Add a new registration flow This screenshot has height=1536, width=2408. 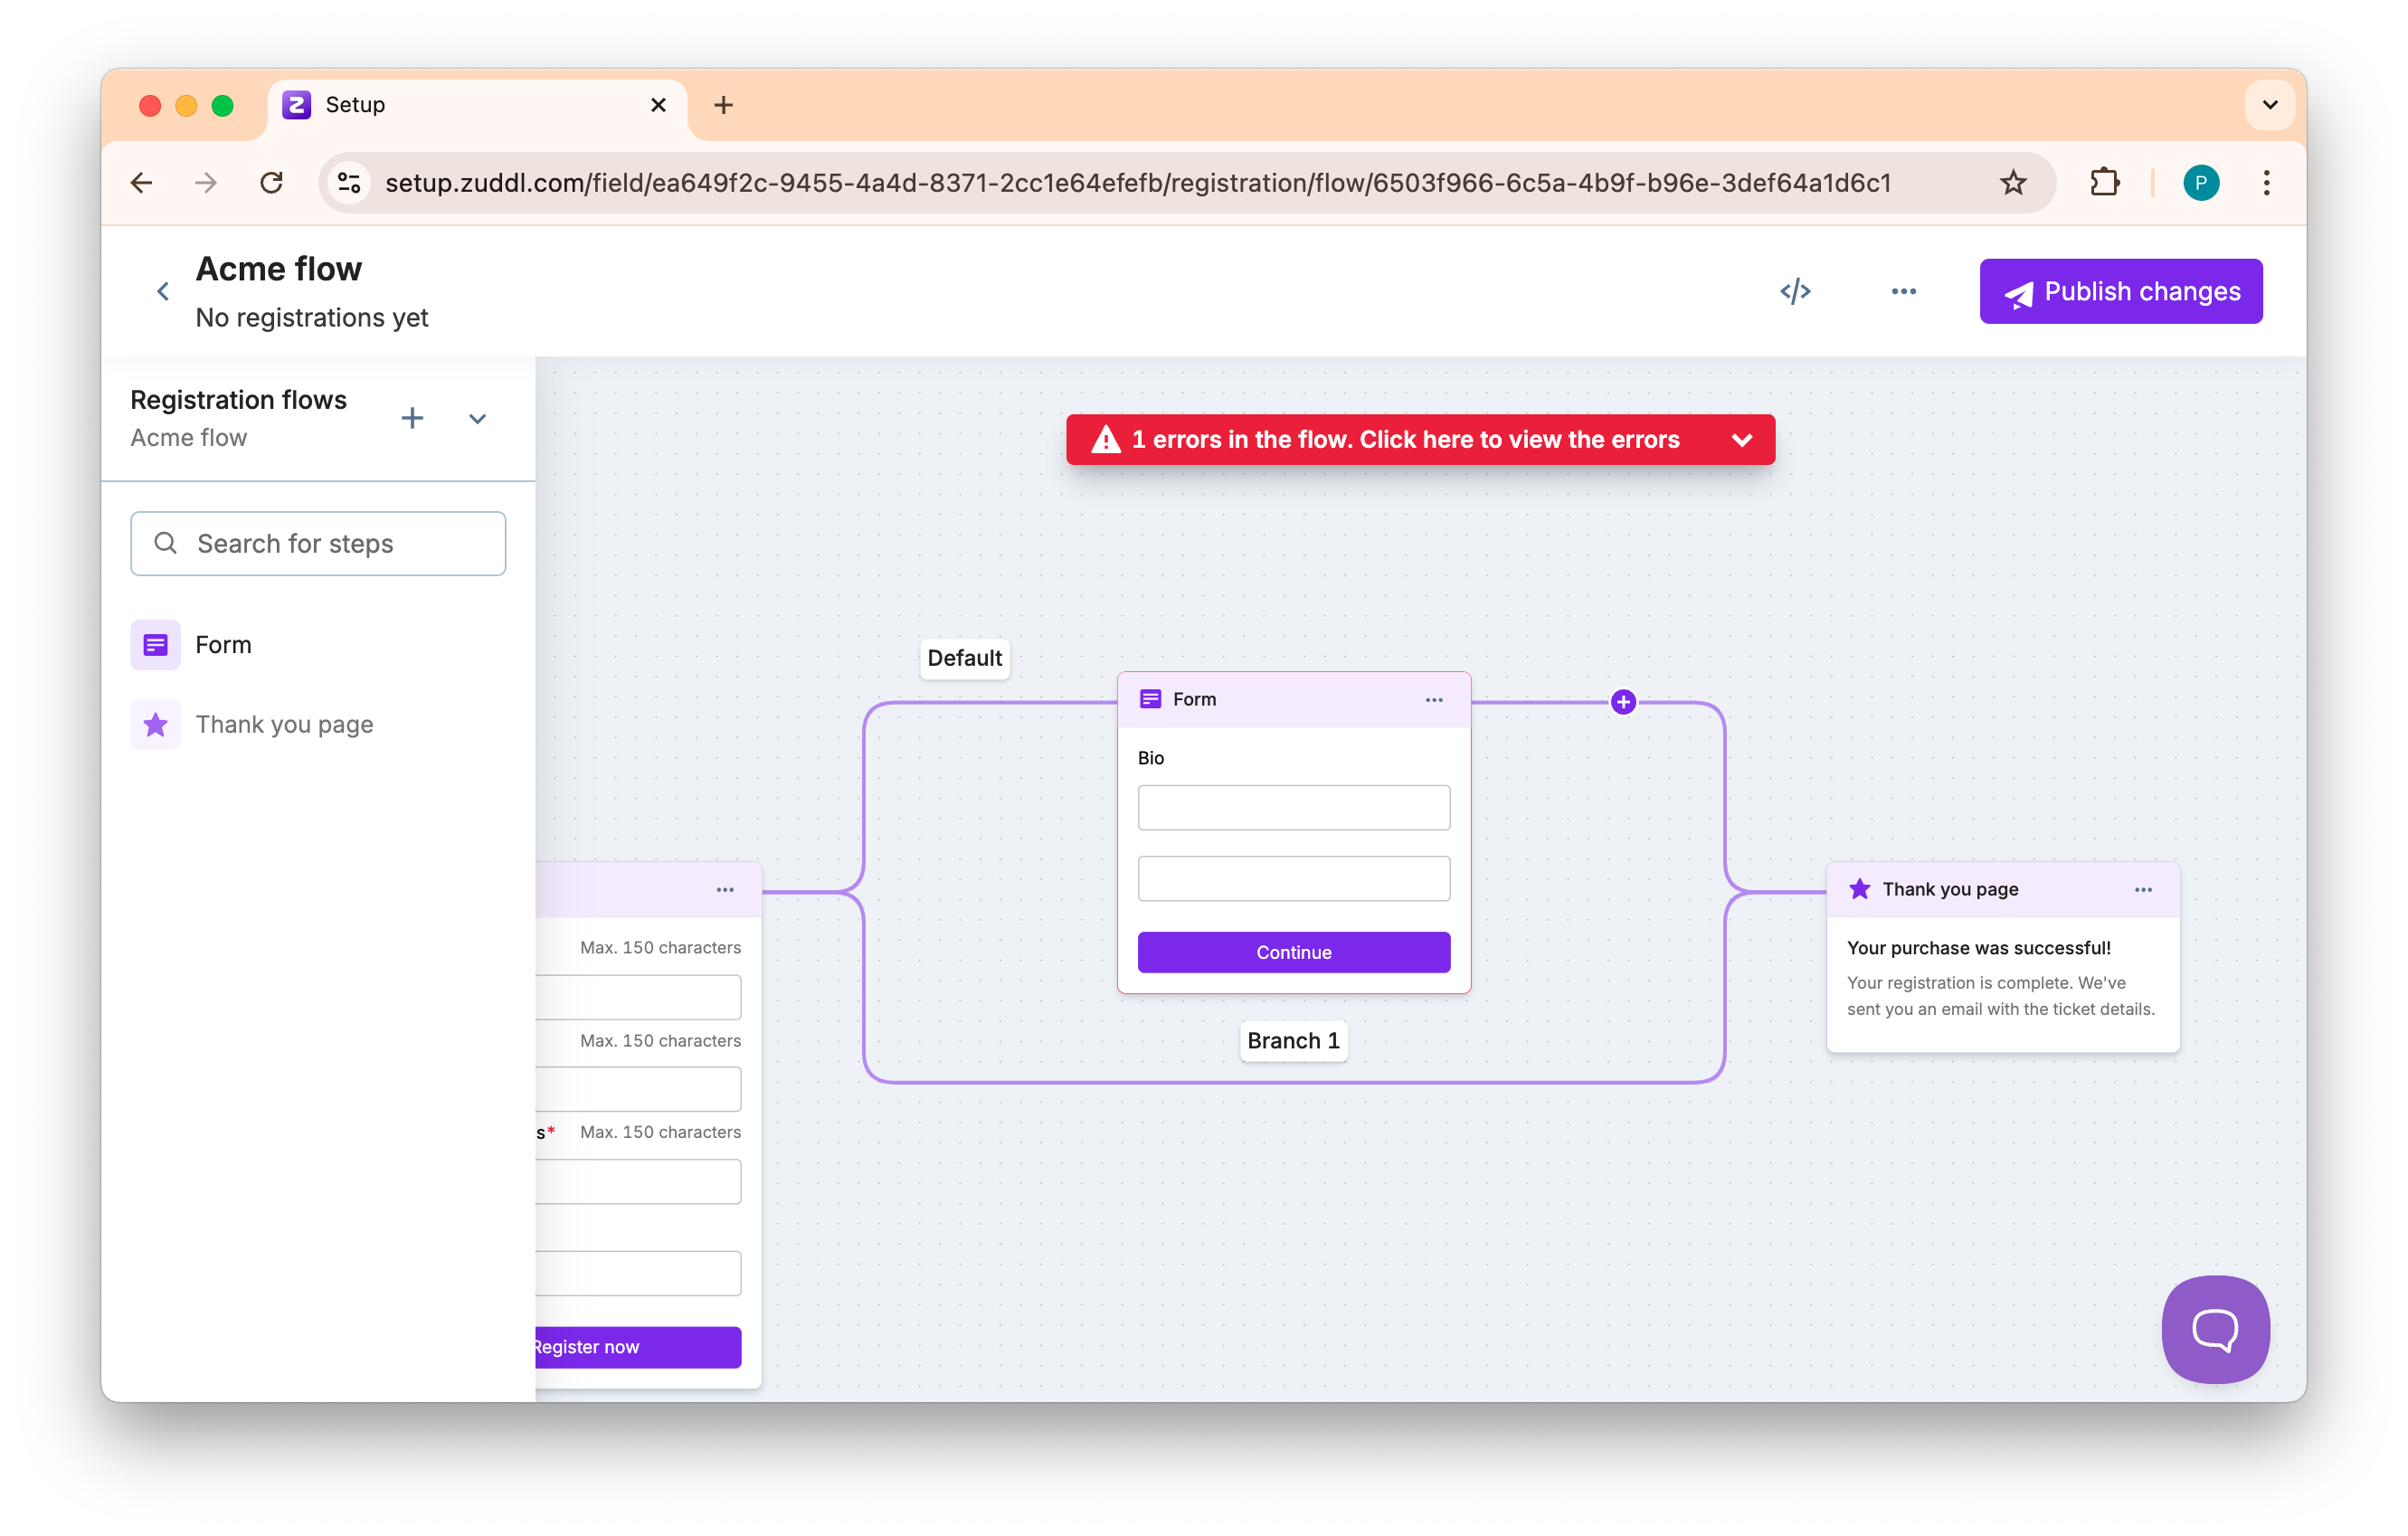pyautogui.click(x=412, y=418)
